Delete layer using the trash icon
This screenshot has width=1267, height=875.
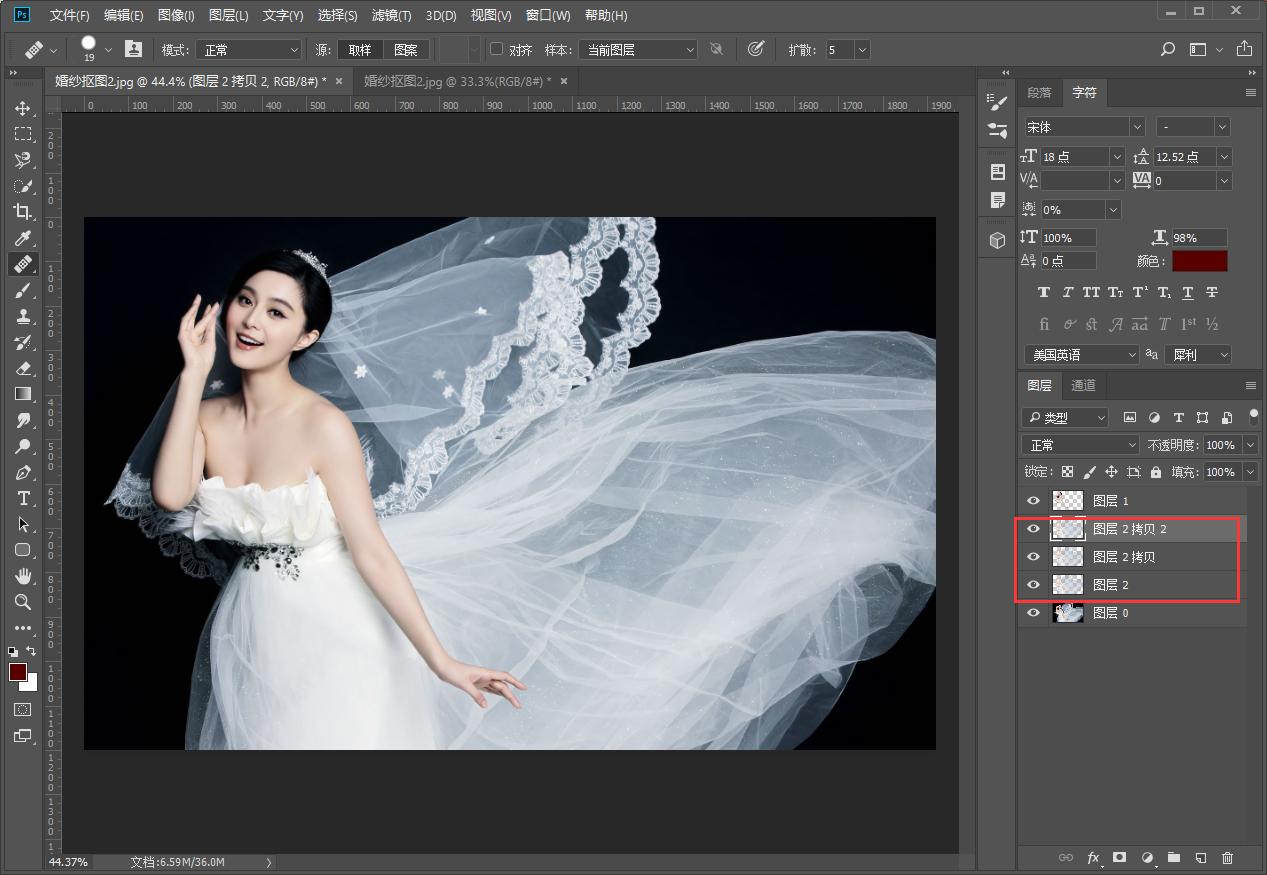[x=1228, y=858]
